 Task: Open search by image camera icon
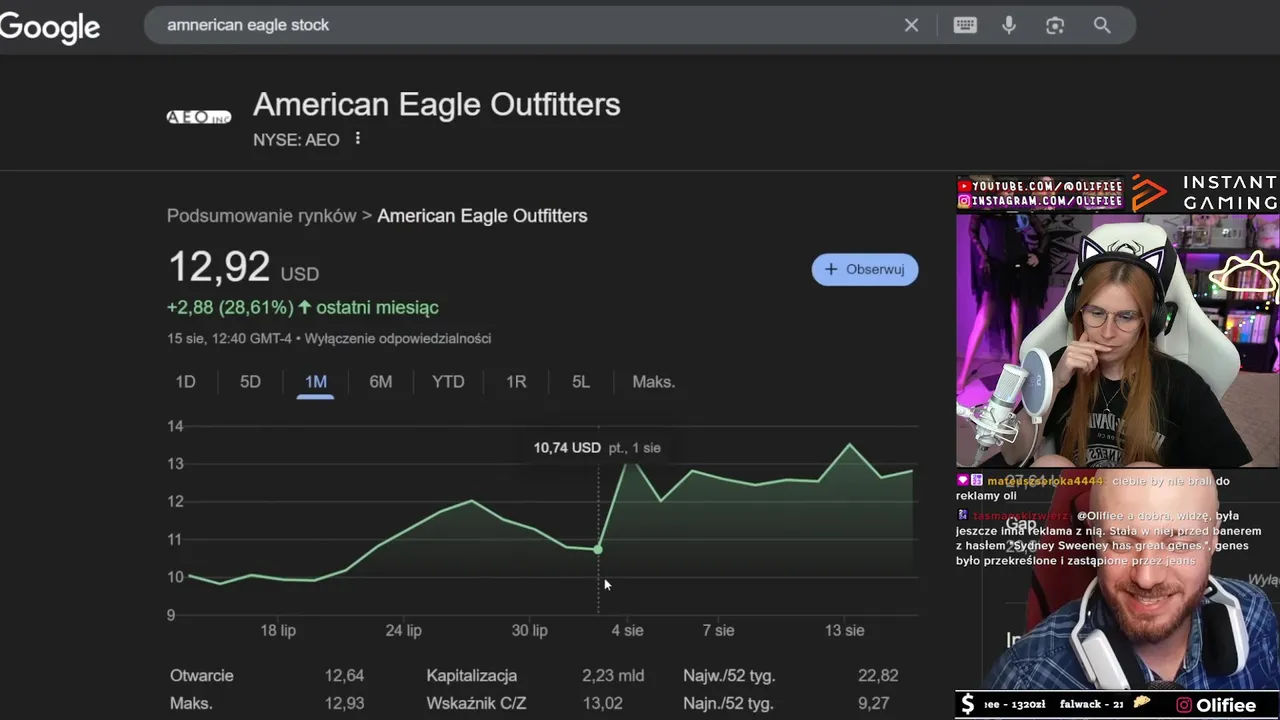click(1055, 25)
